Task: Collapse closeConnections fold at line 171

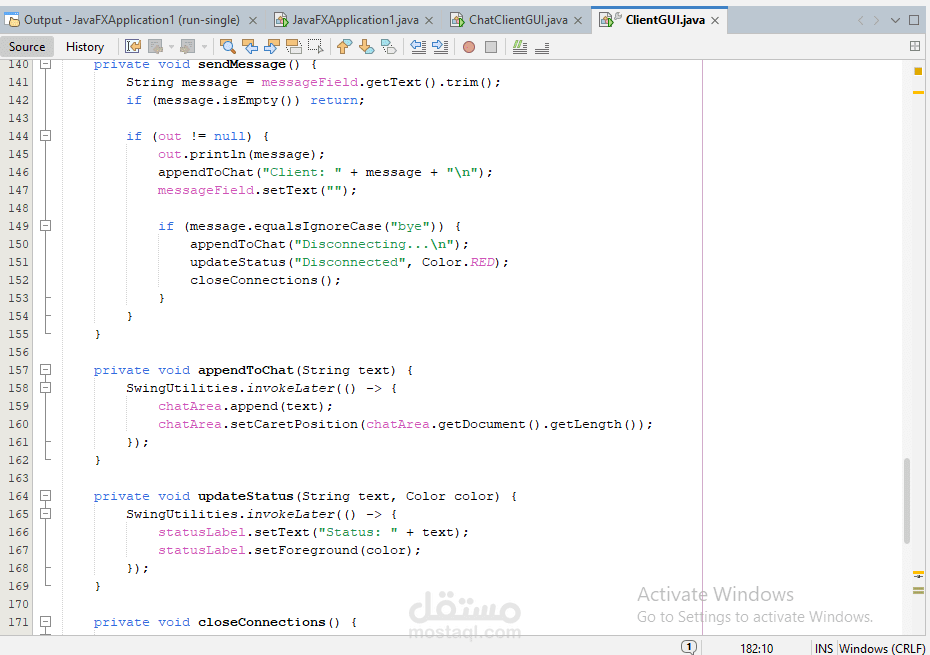Action: 45,622
